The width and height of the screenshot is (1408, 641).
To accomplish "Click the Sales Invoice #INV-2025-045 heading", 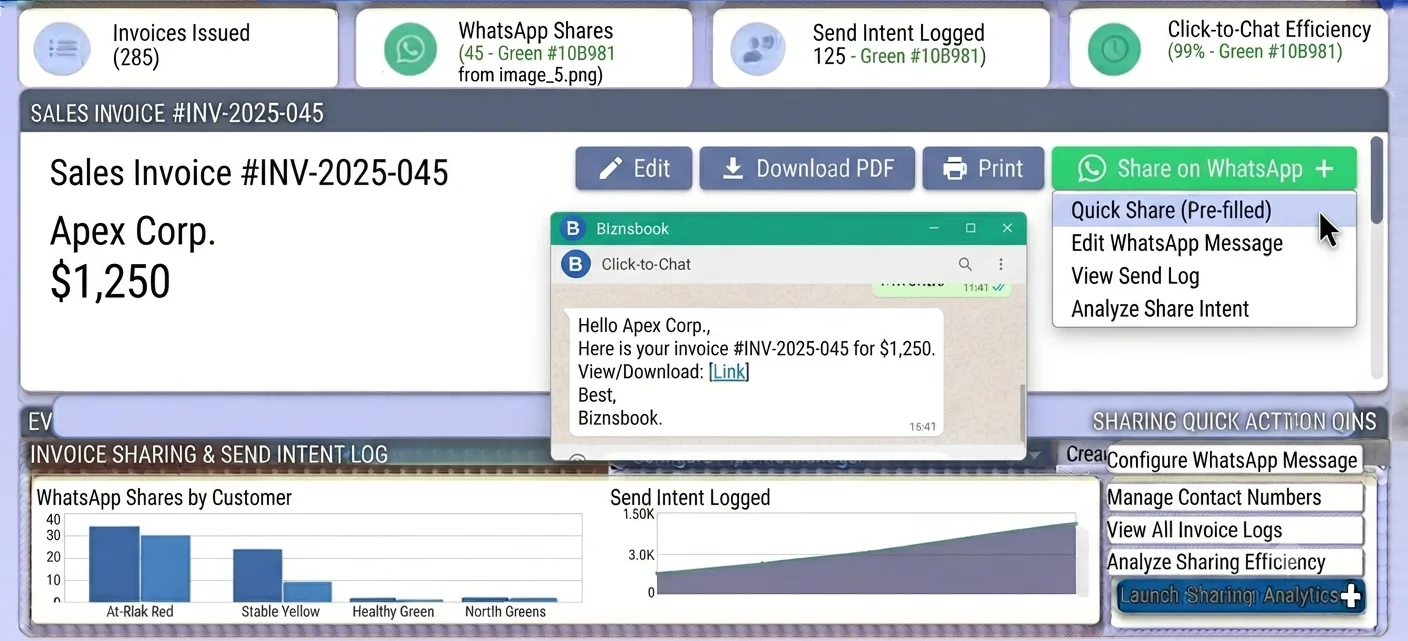I will [x=249, y=173].
